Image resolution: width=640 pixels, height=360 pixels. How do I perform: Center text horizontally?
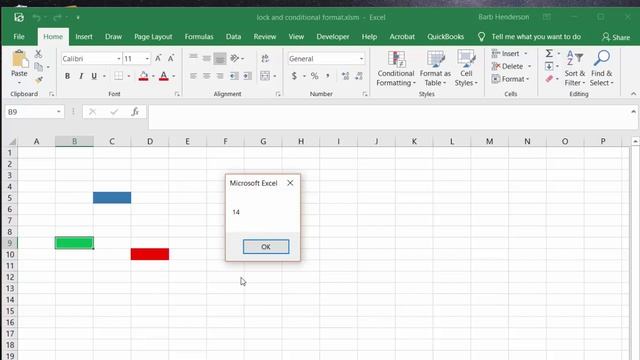click(x=207, y=76)
